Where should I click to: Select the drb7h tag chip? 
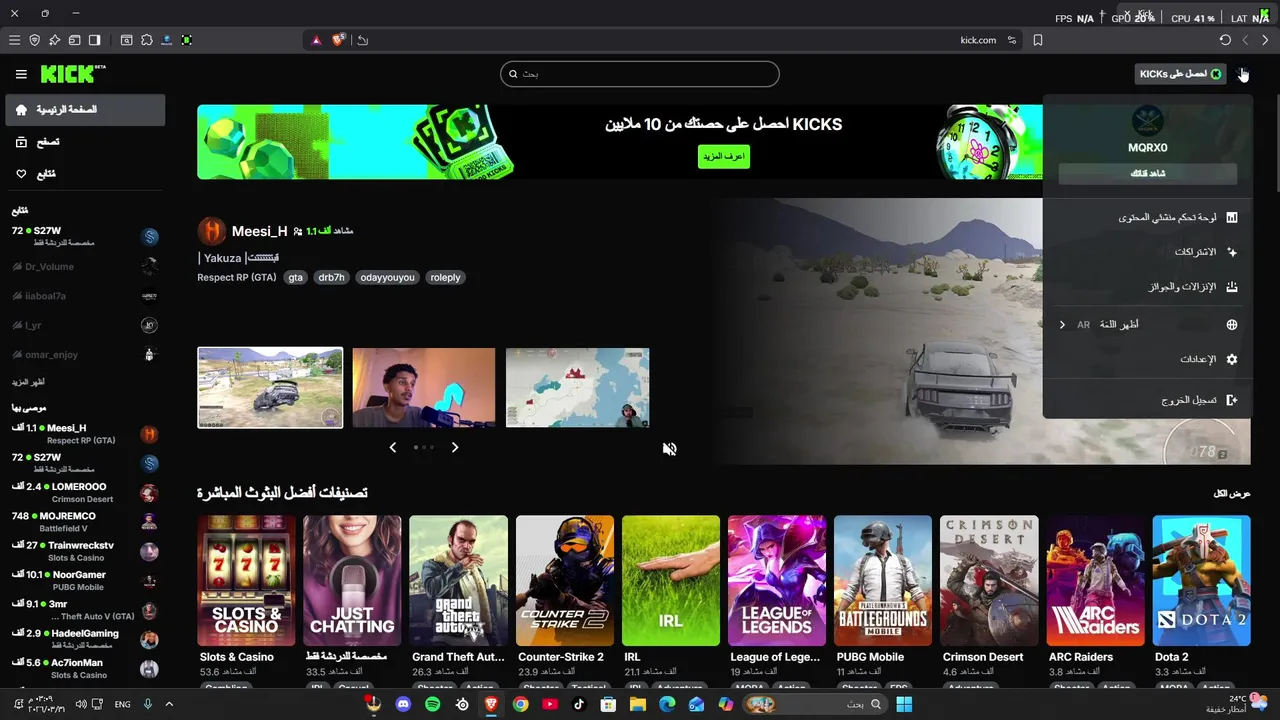pos(331,278)
